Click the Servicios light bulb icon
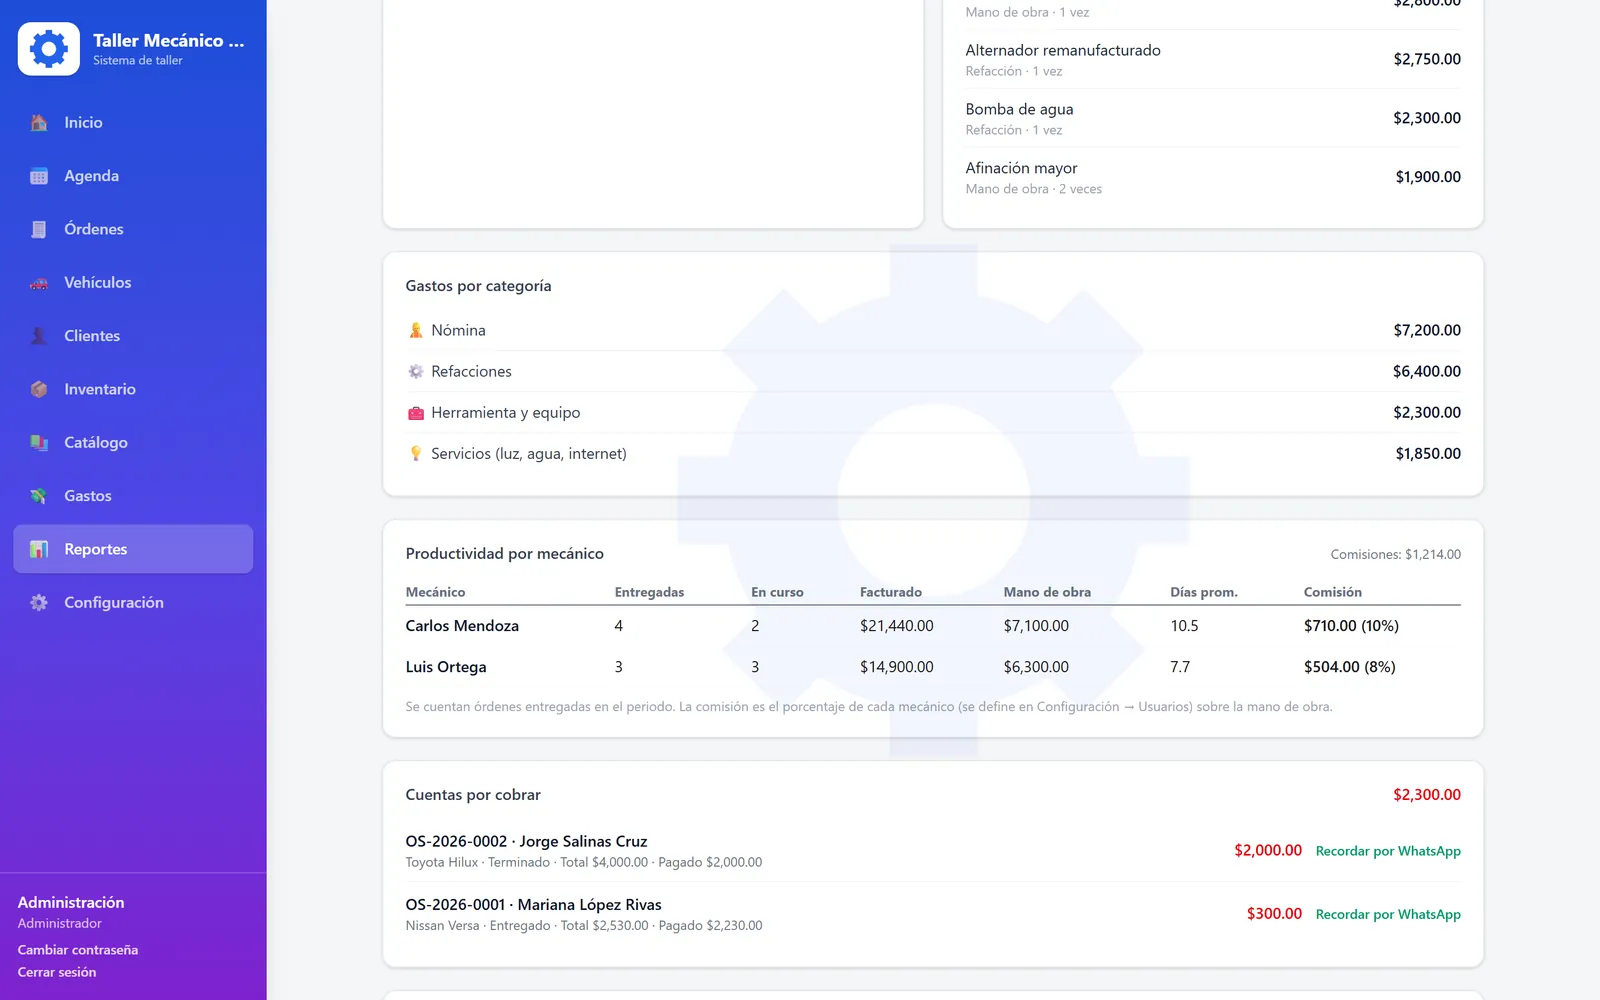 [x=416, y=453]
